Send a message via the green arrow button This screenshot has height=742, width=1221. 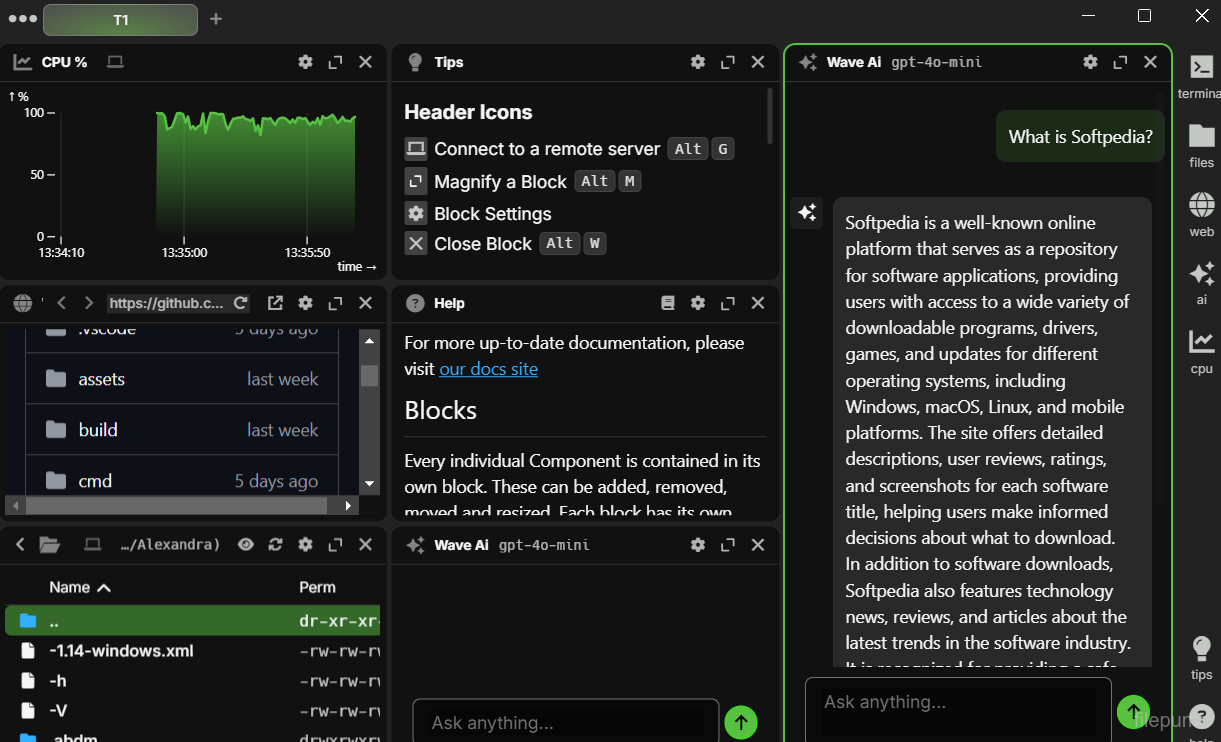click(x=1133, y=712)
